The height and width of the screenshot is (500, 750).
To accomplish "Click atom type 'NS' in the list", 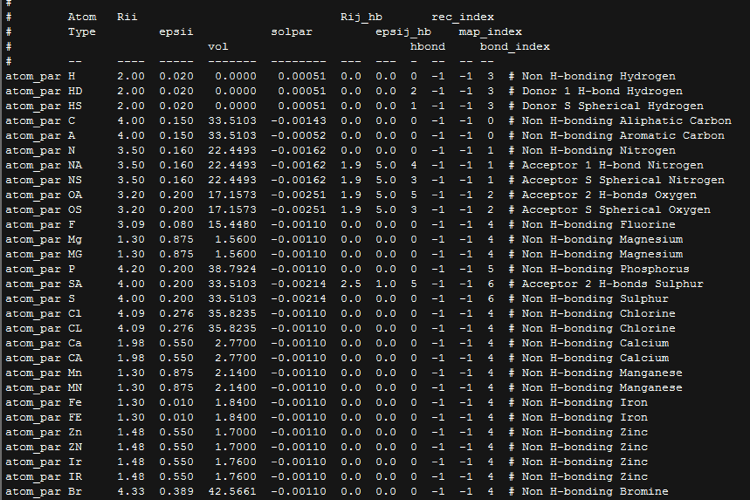I will [75, 180].
